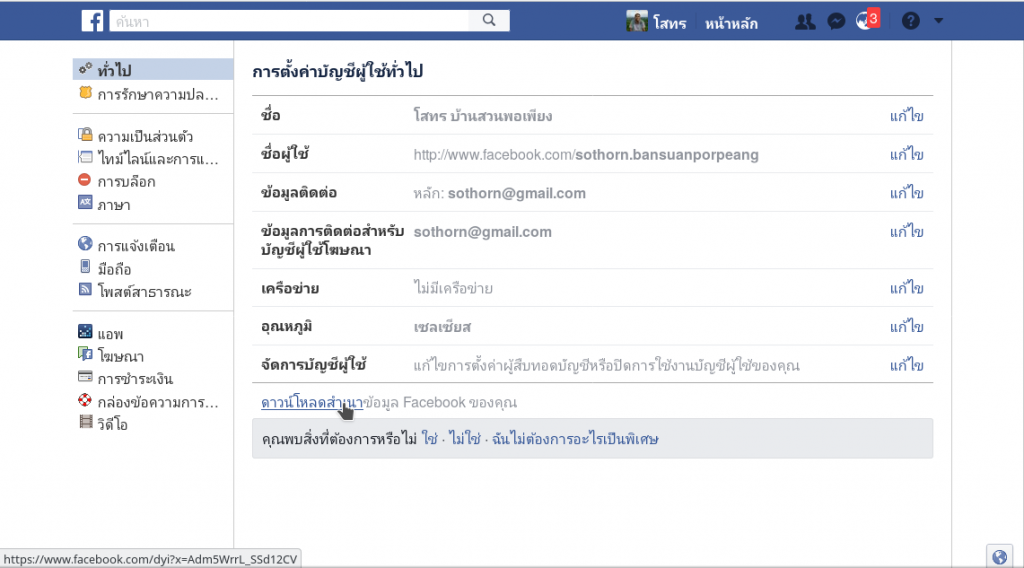Open โพสต์สาธารณะ public posts settings
Viewport: 1024px width, 568px height.
tap(144, 292)
